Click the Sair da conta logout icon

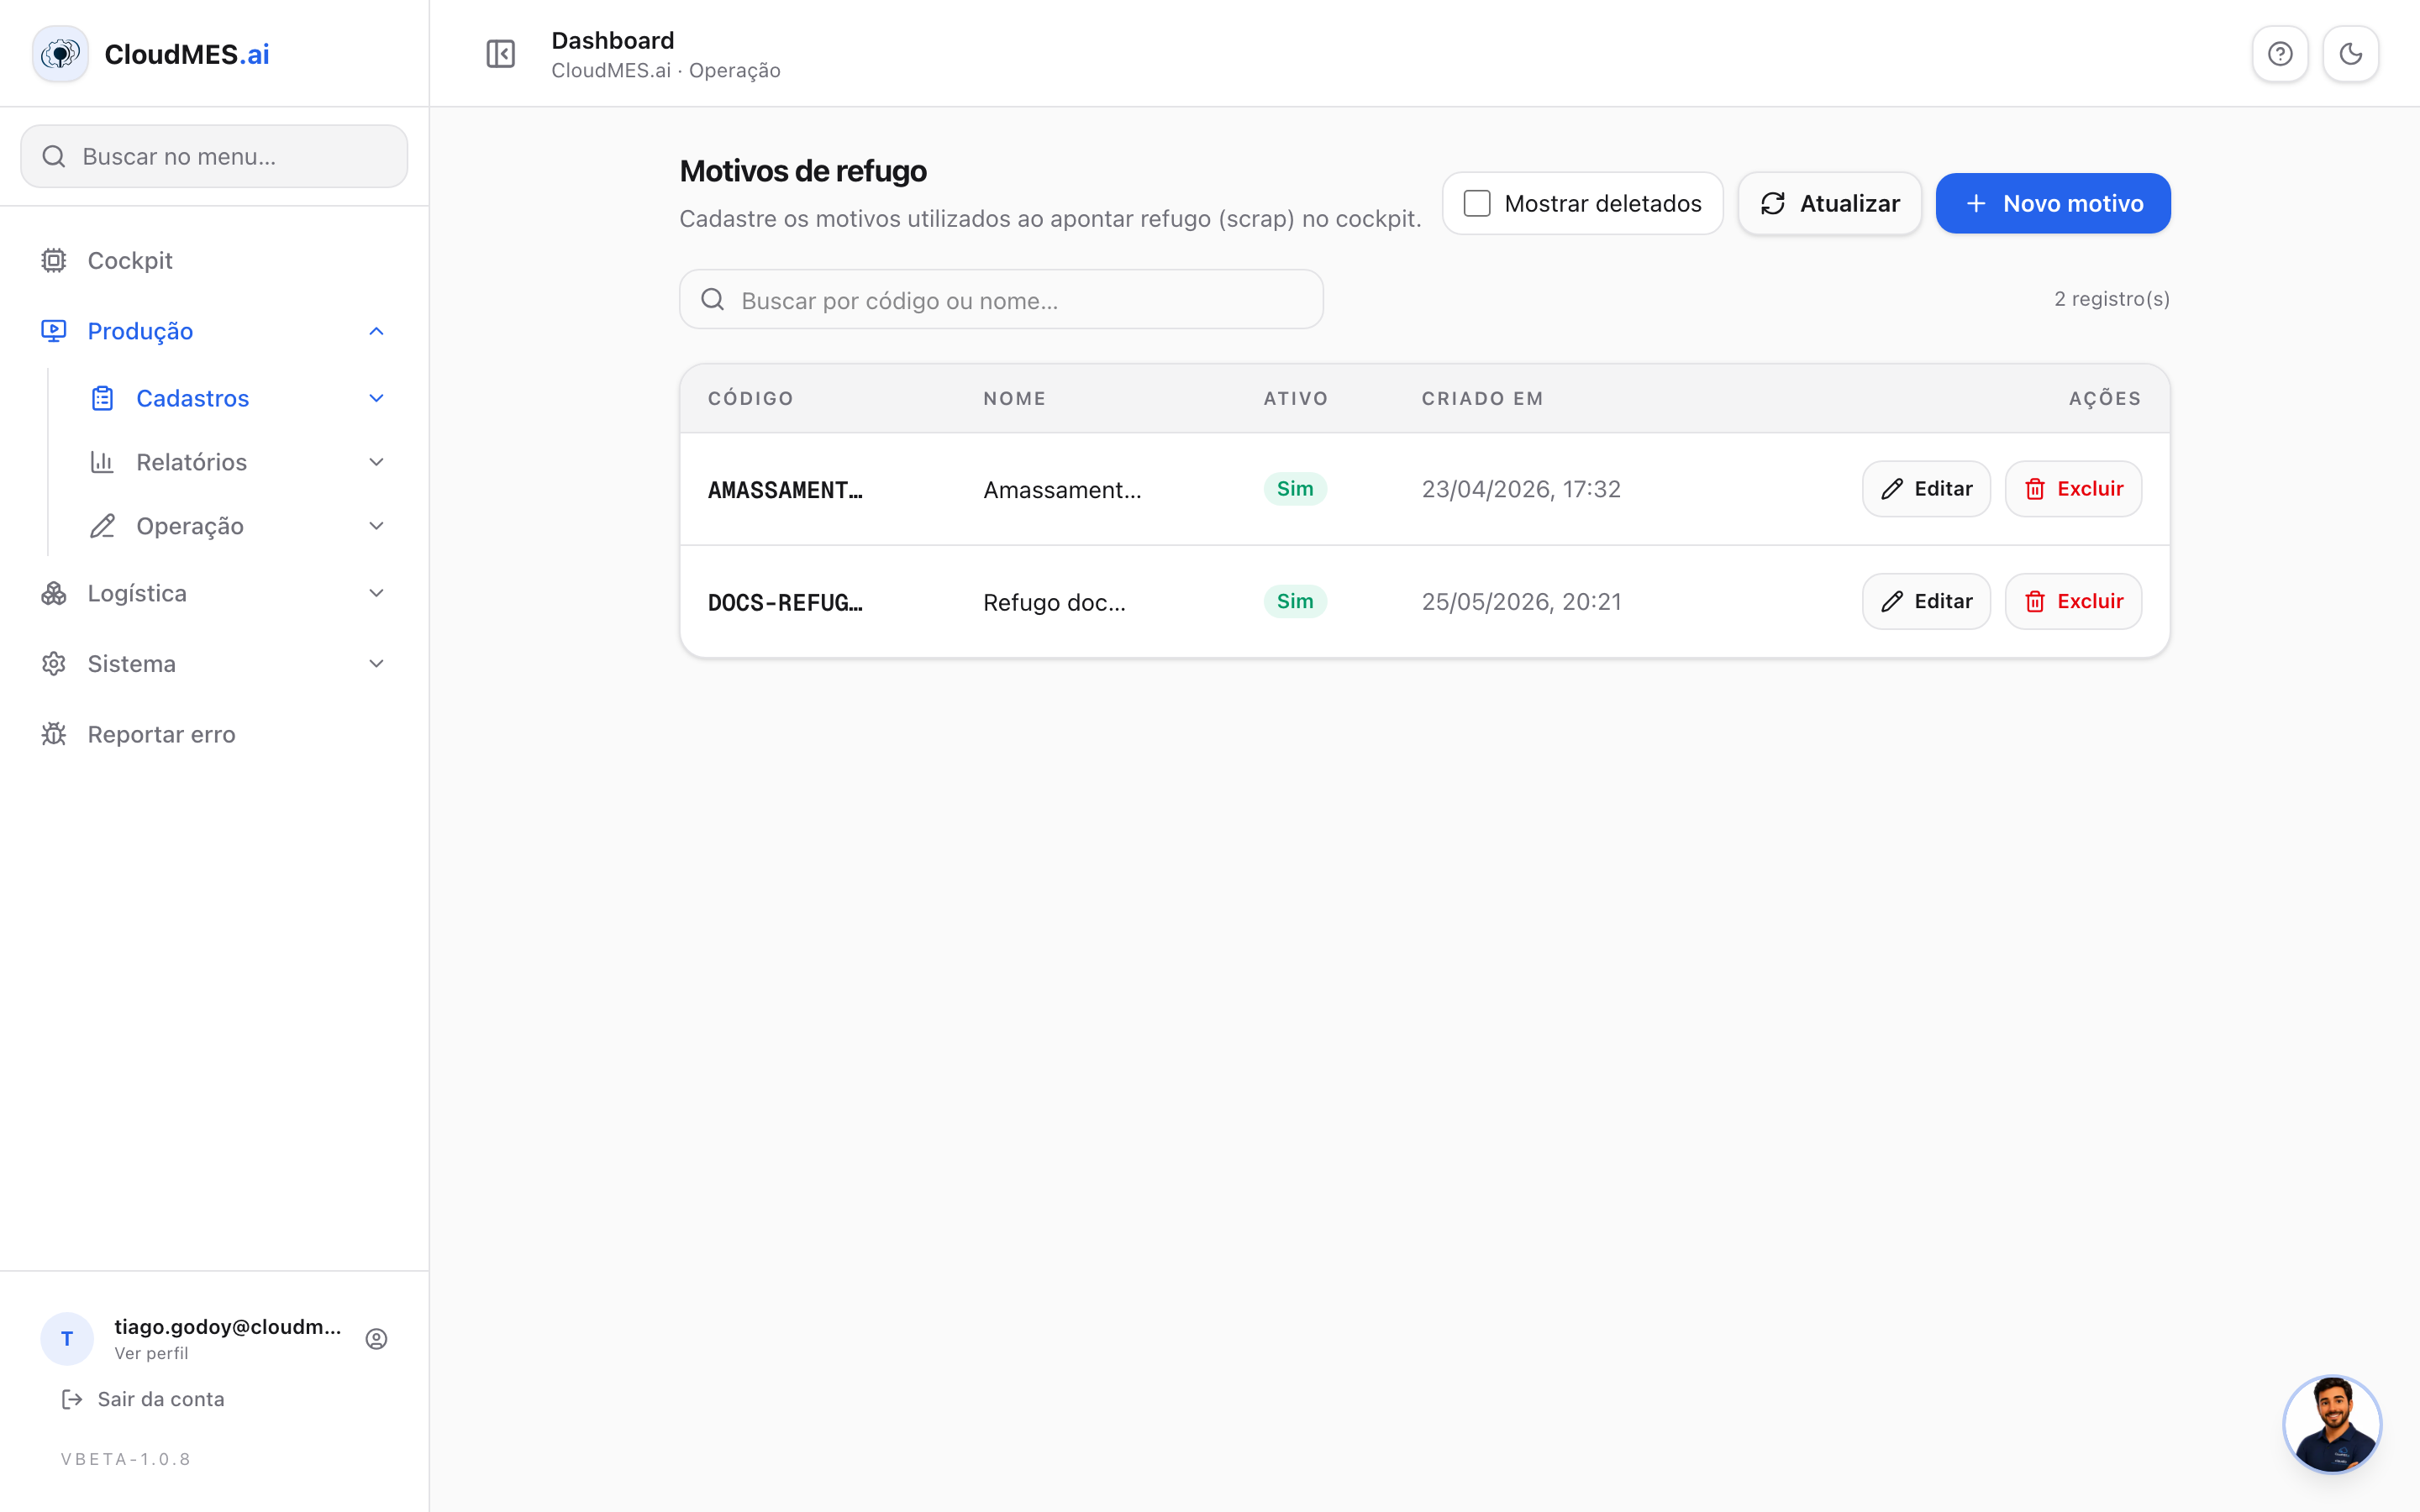[x=72, y=1399]
